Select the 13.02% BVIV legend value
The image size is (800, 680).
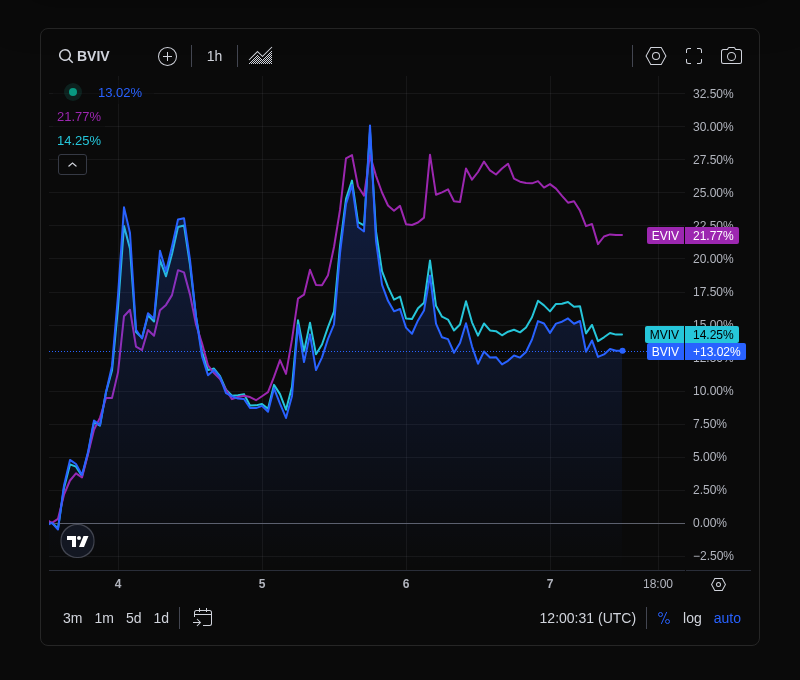click(x=120, y=93)
